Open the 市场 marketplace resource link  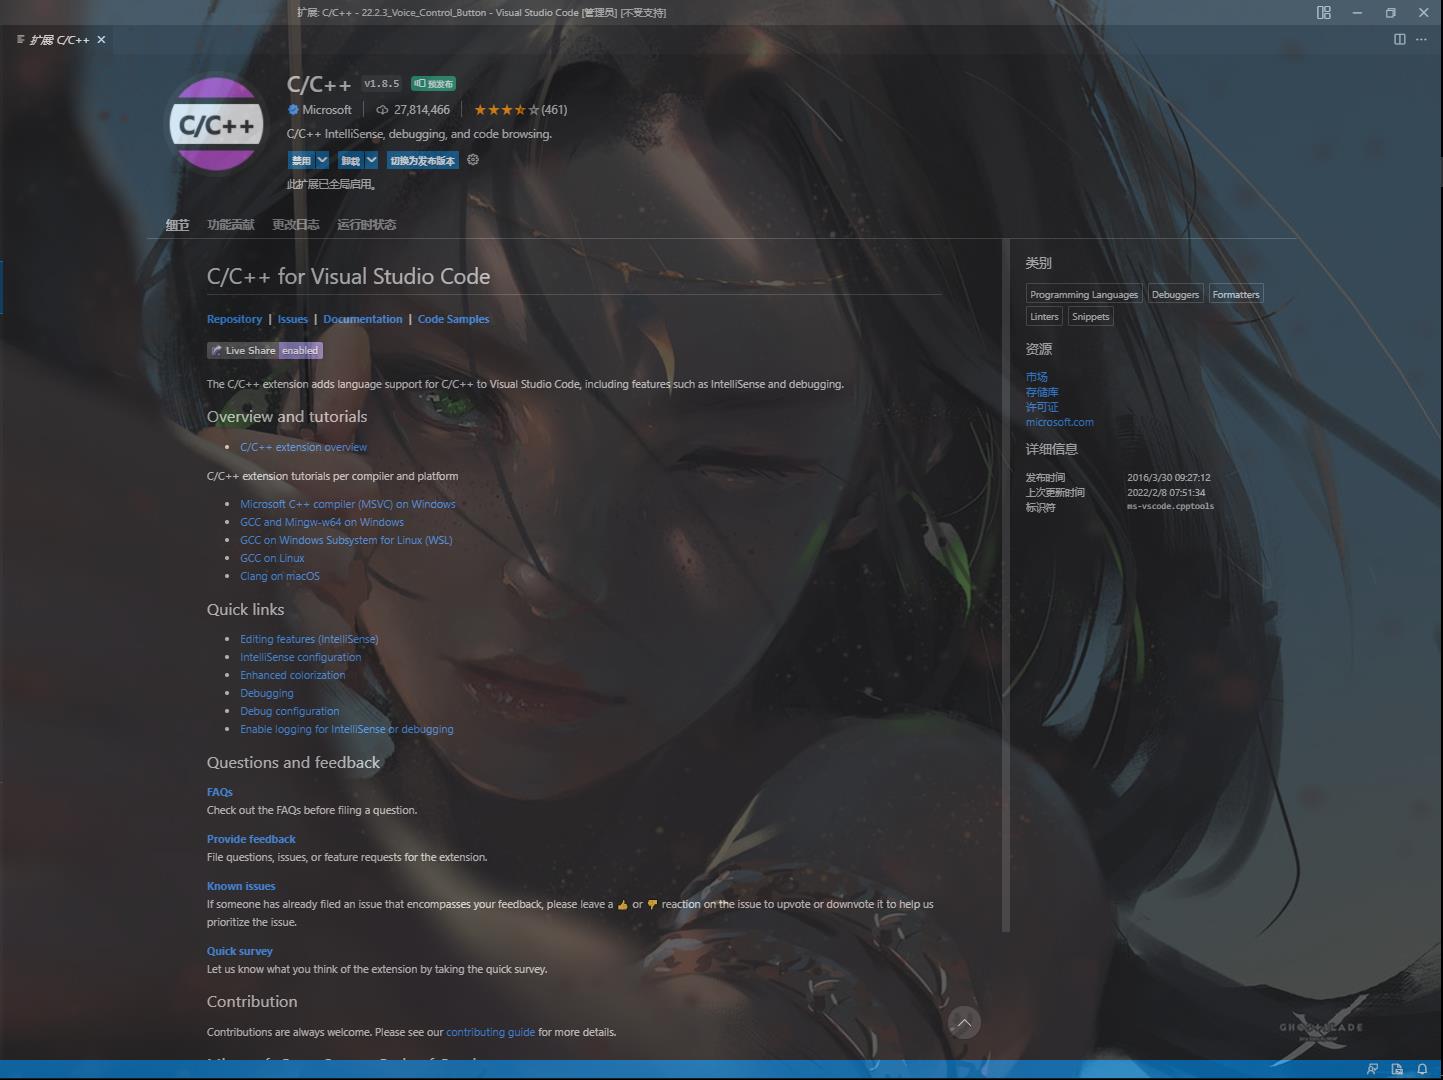click(x=1037, y=377)
